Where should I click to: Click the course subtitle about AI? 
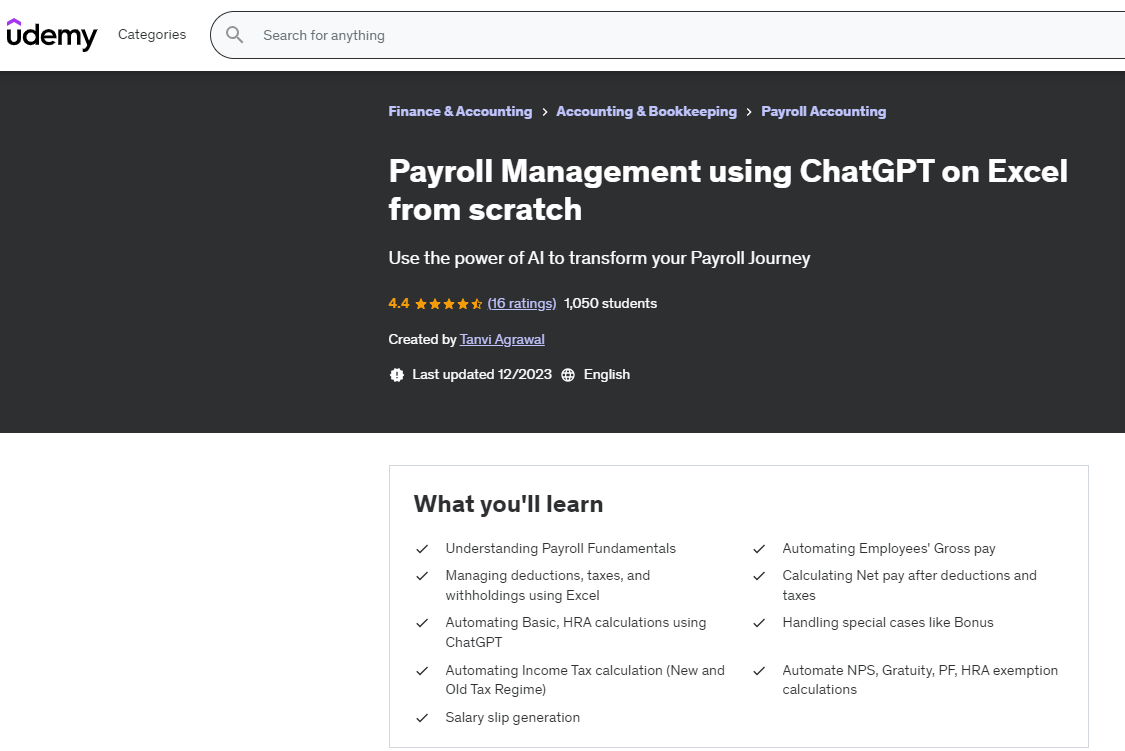pos(599,258)
